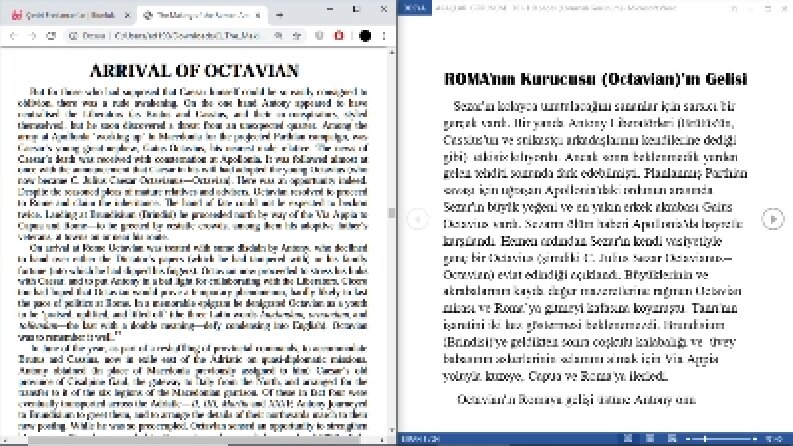The image size is (793, 446).
Task: Click the Chrome scrollbar down arrow
Action: (391, 430)
